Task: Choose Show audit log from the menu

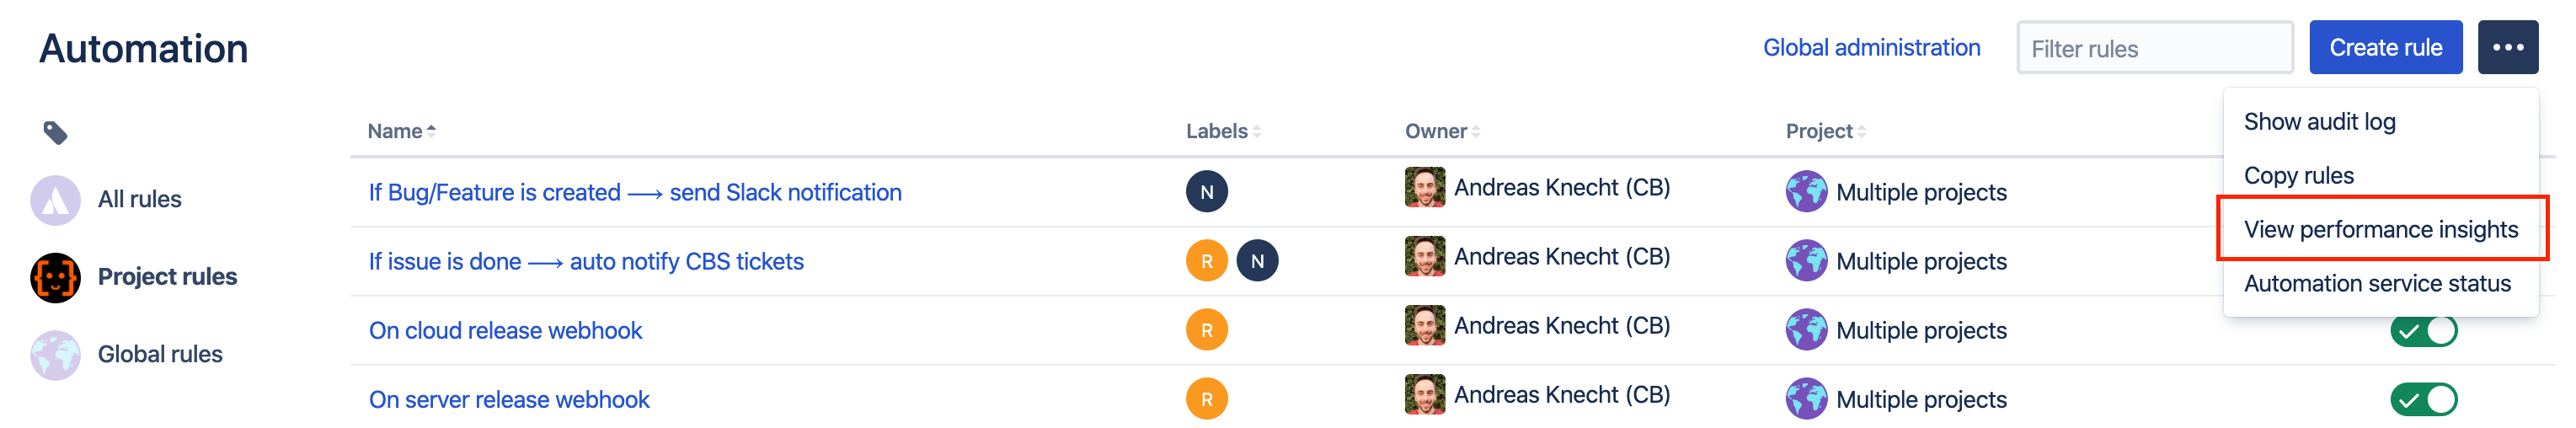Action: (2319, 122)
